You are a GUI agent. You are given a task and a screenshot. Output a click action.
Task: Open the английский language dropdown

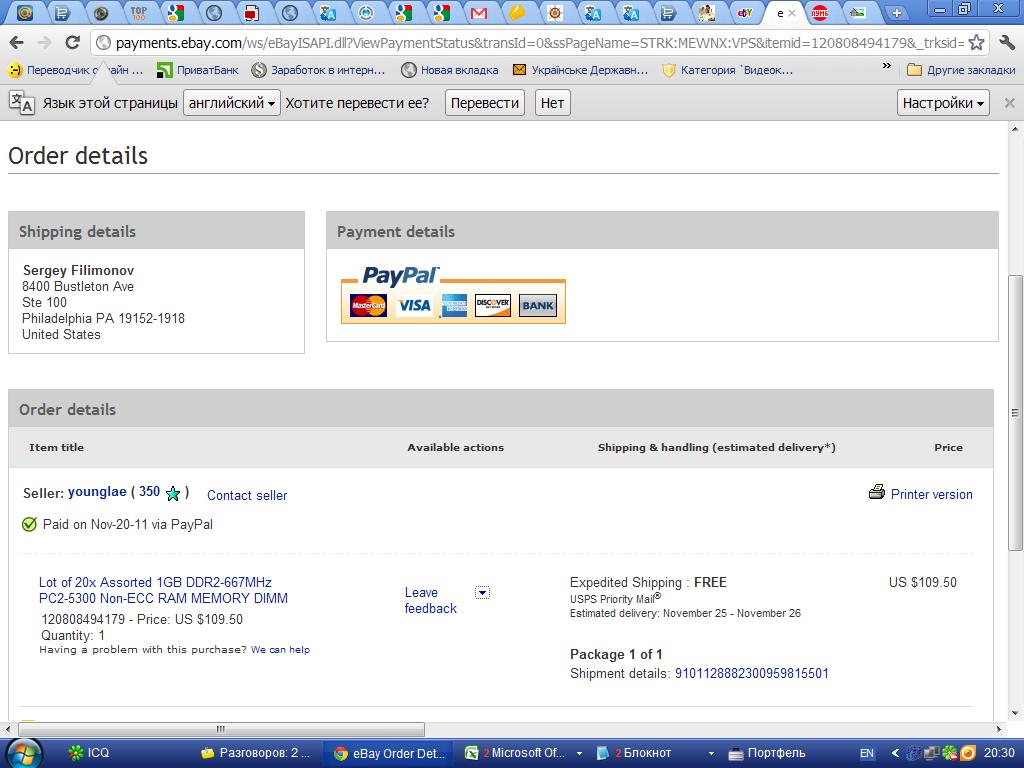(232, 103)
